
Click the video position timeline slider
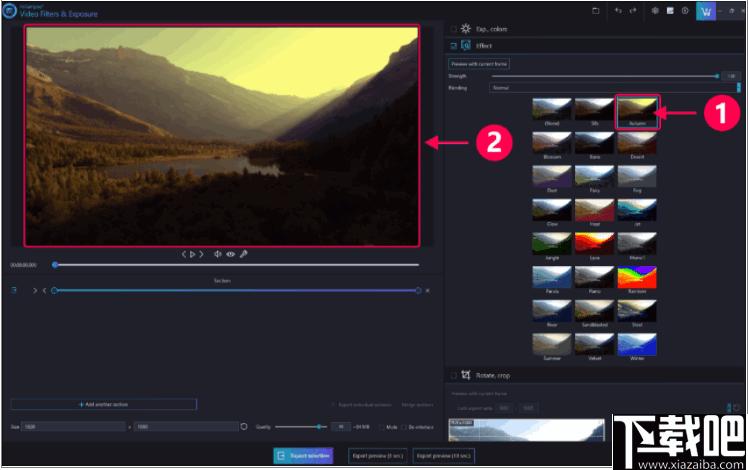(237, 265)
